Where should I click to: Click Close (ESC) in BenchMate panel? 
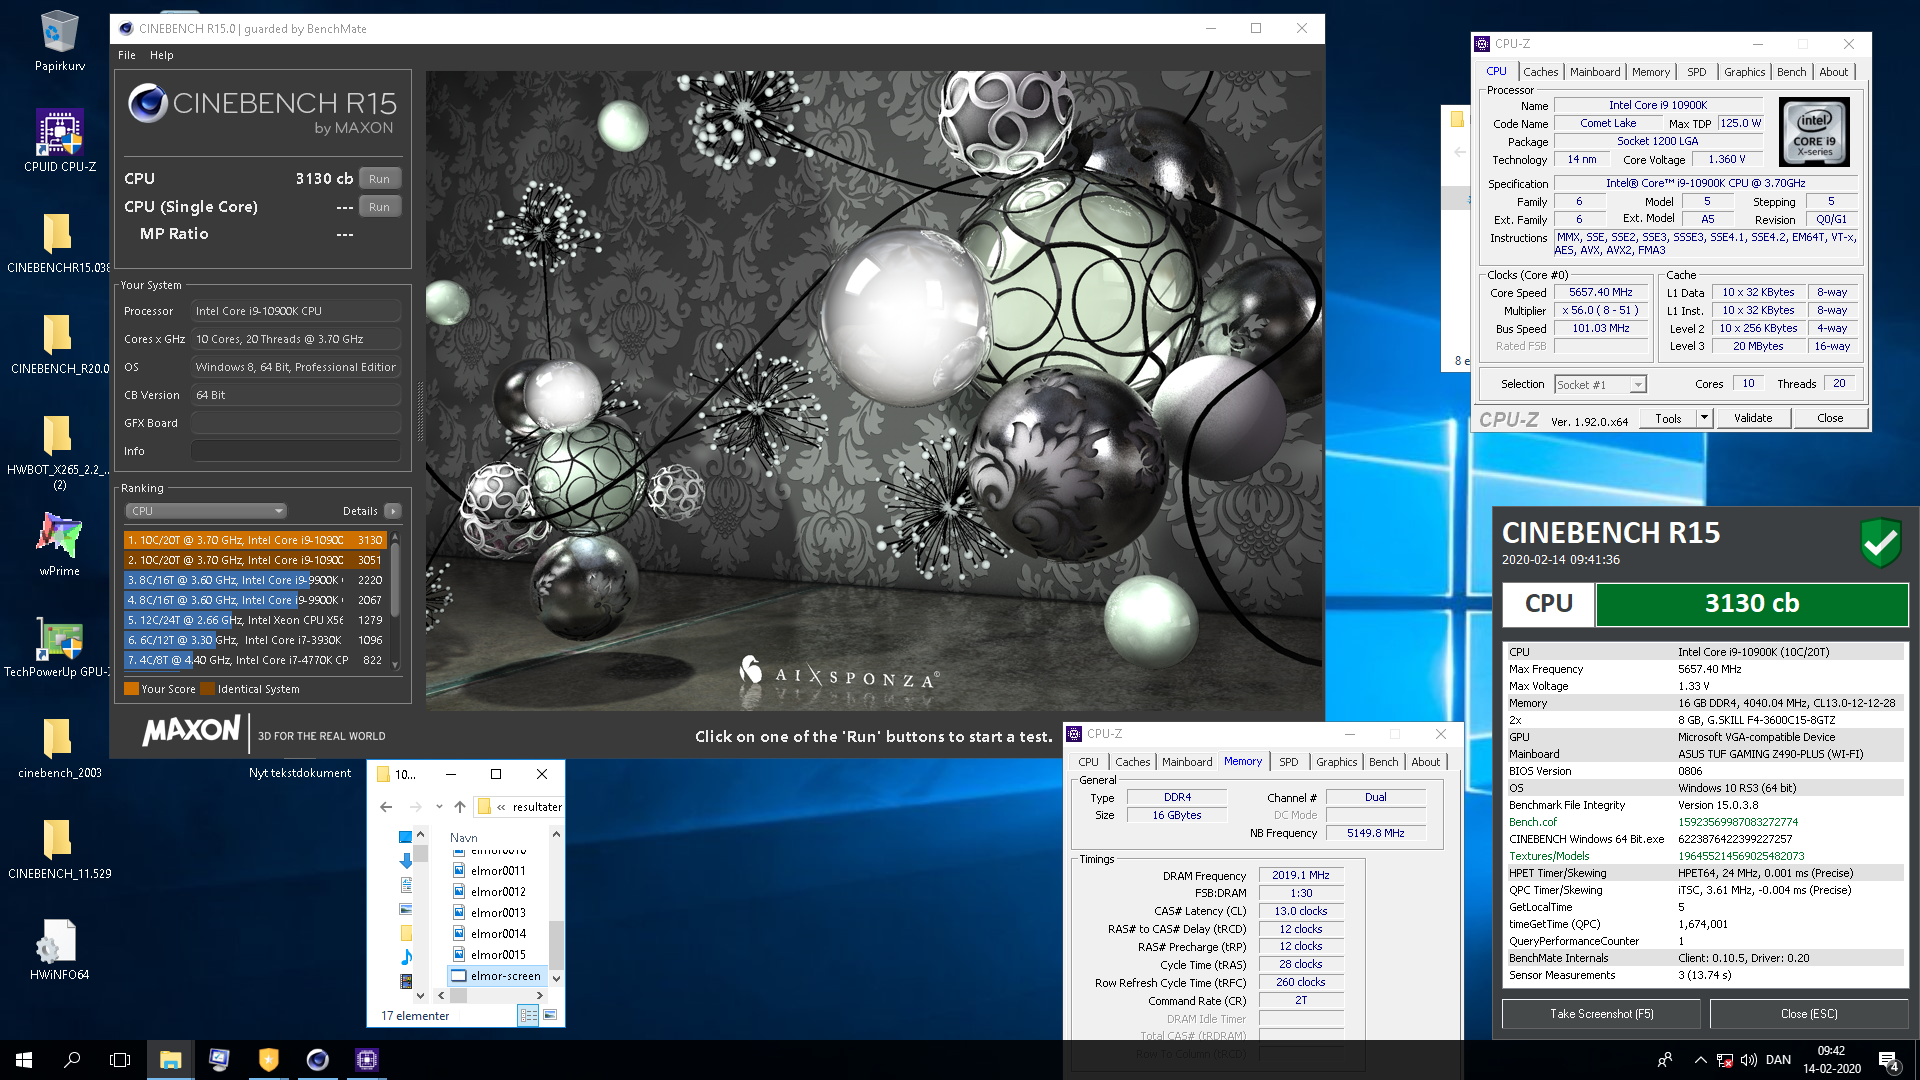(1809, 1014)
